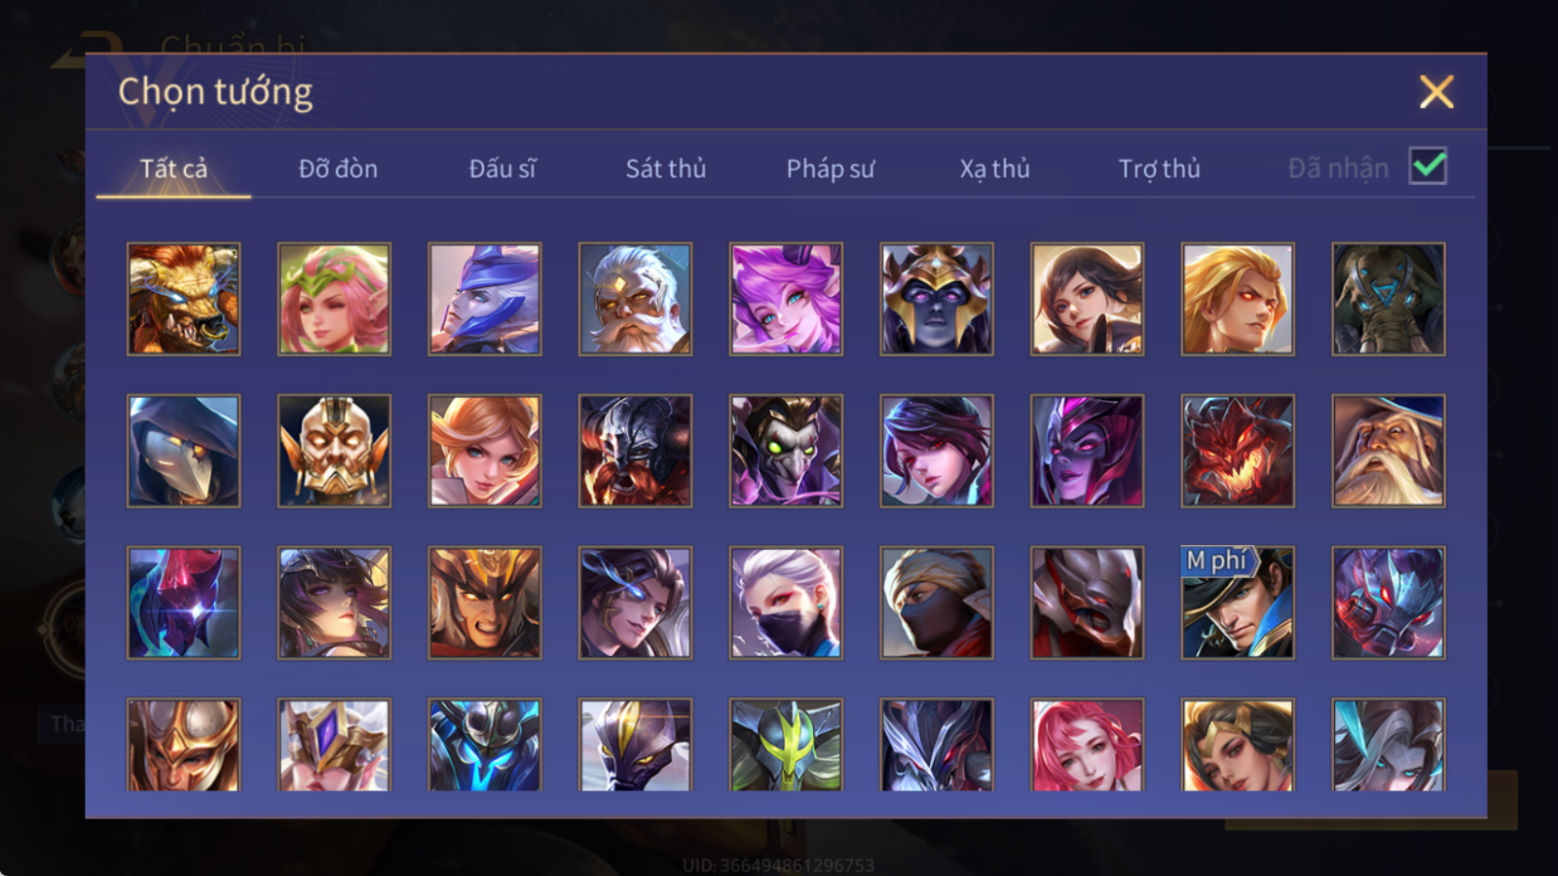Choose the hero marked 'M phí'
Screen dimensions: 1558x876
coord(1237,602)
